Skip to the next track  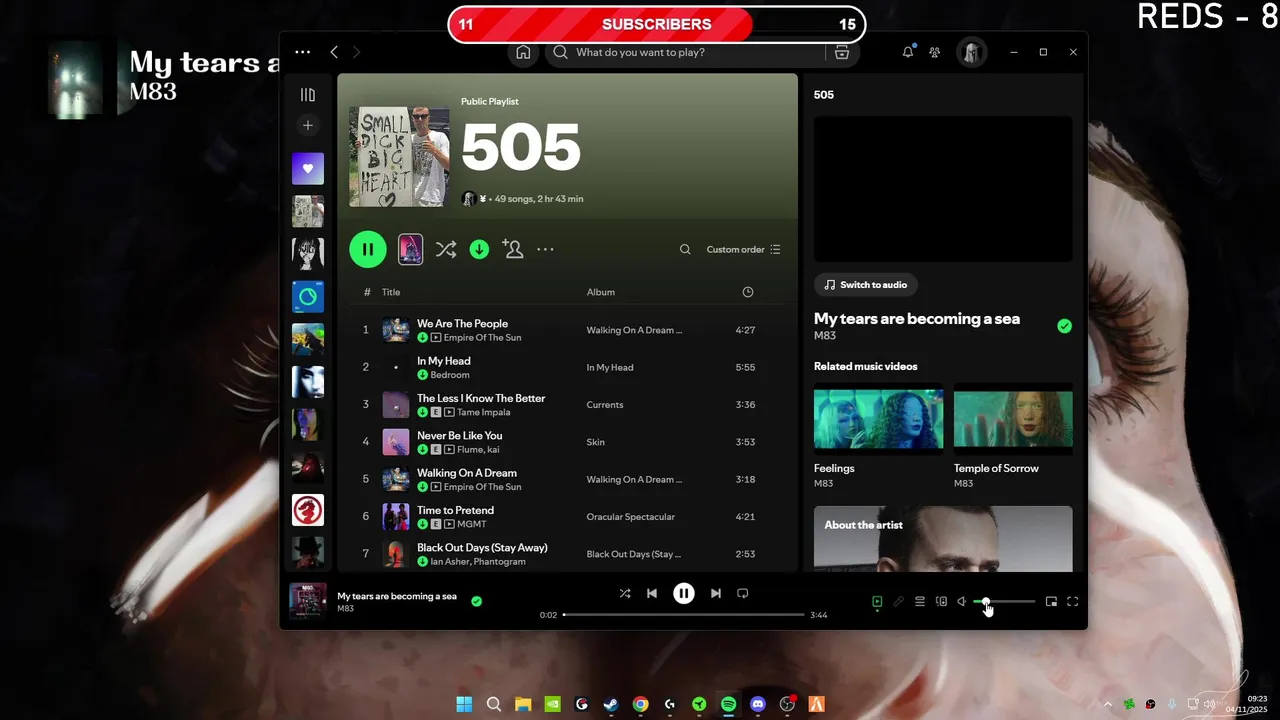(716, 593)
